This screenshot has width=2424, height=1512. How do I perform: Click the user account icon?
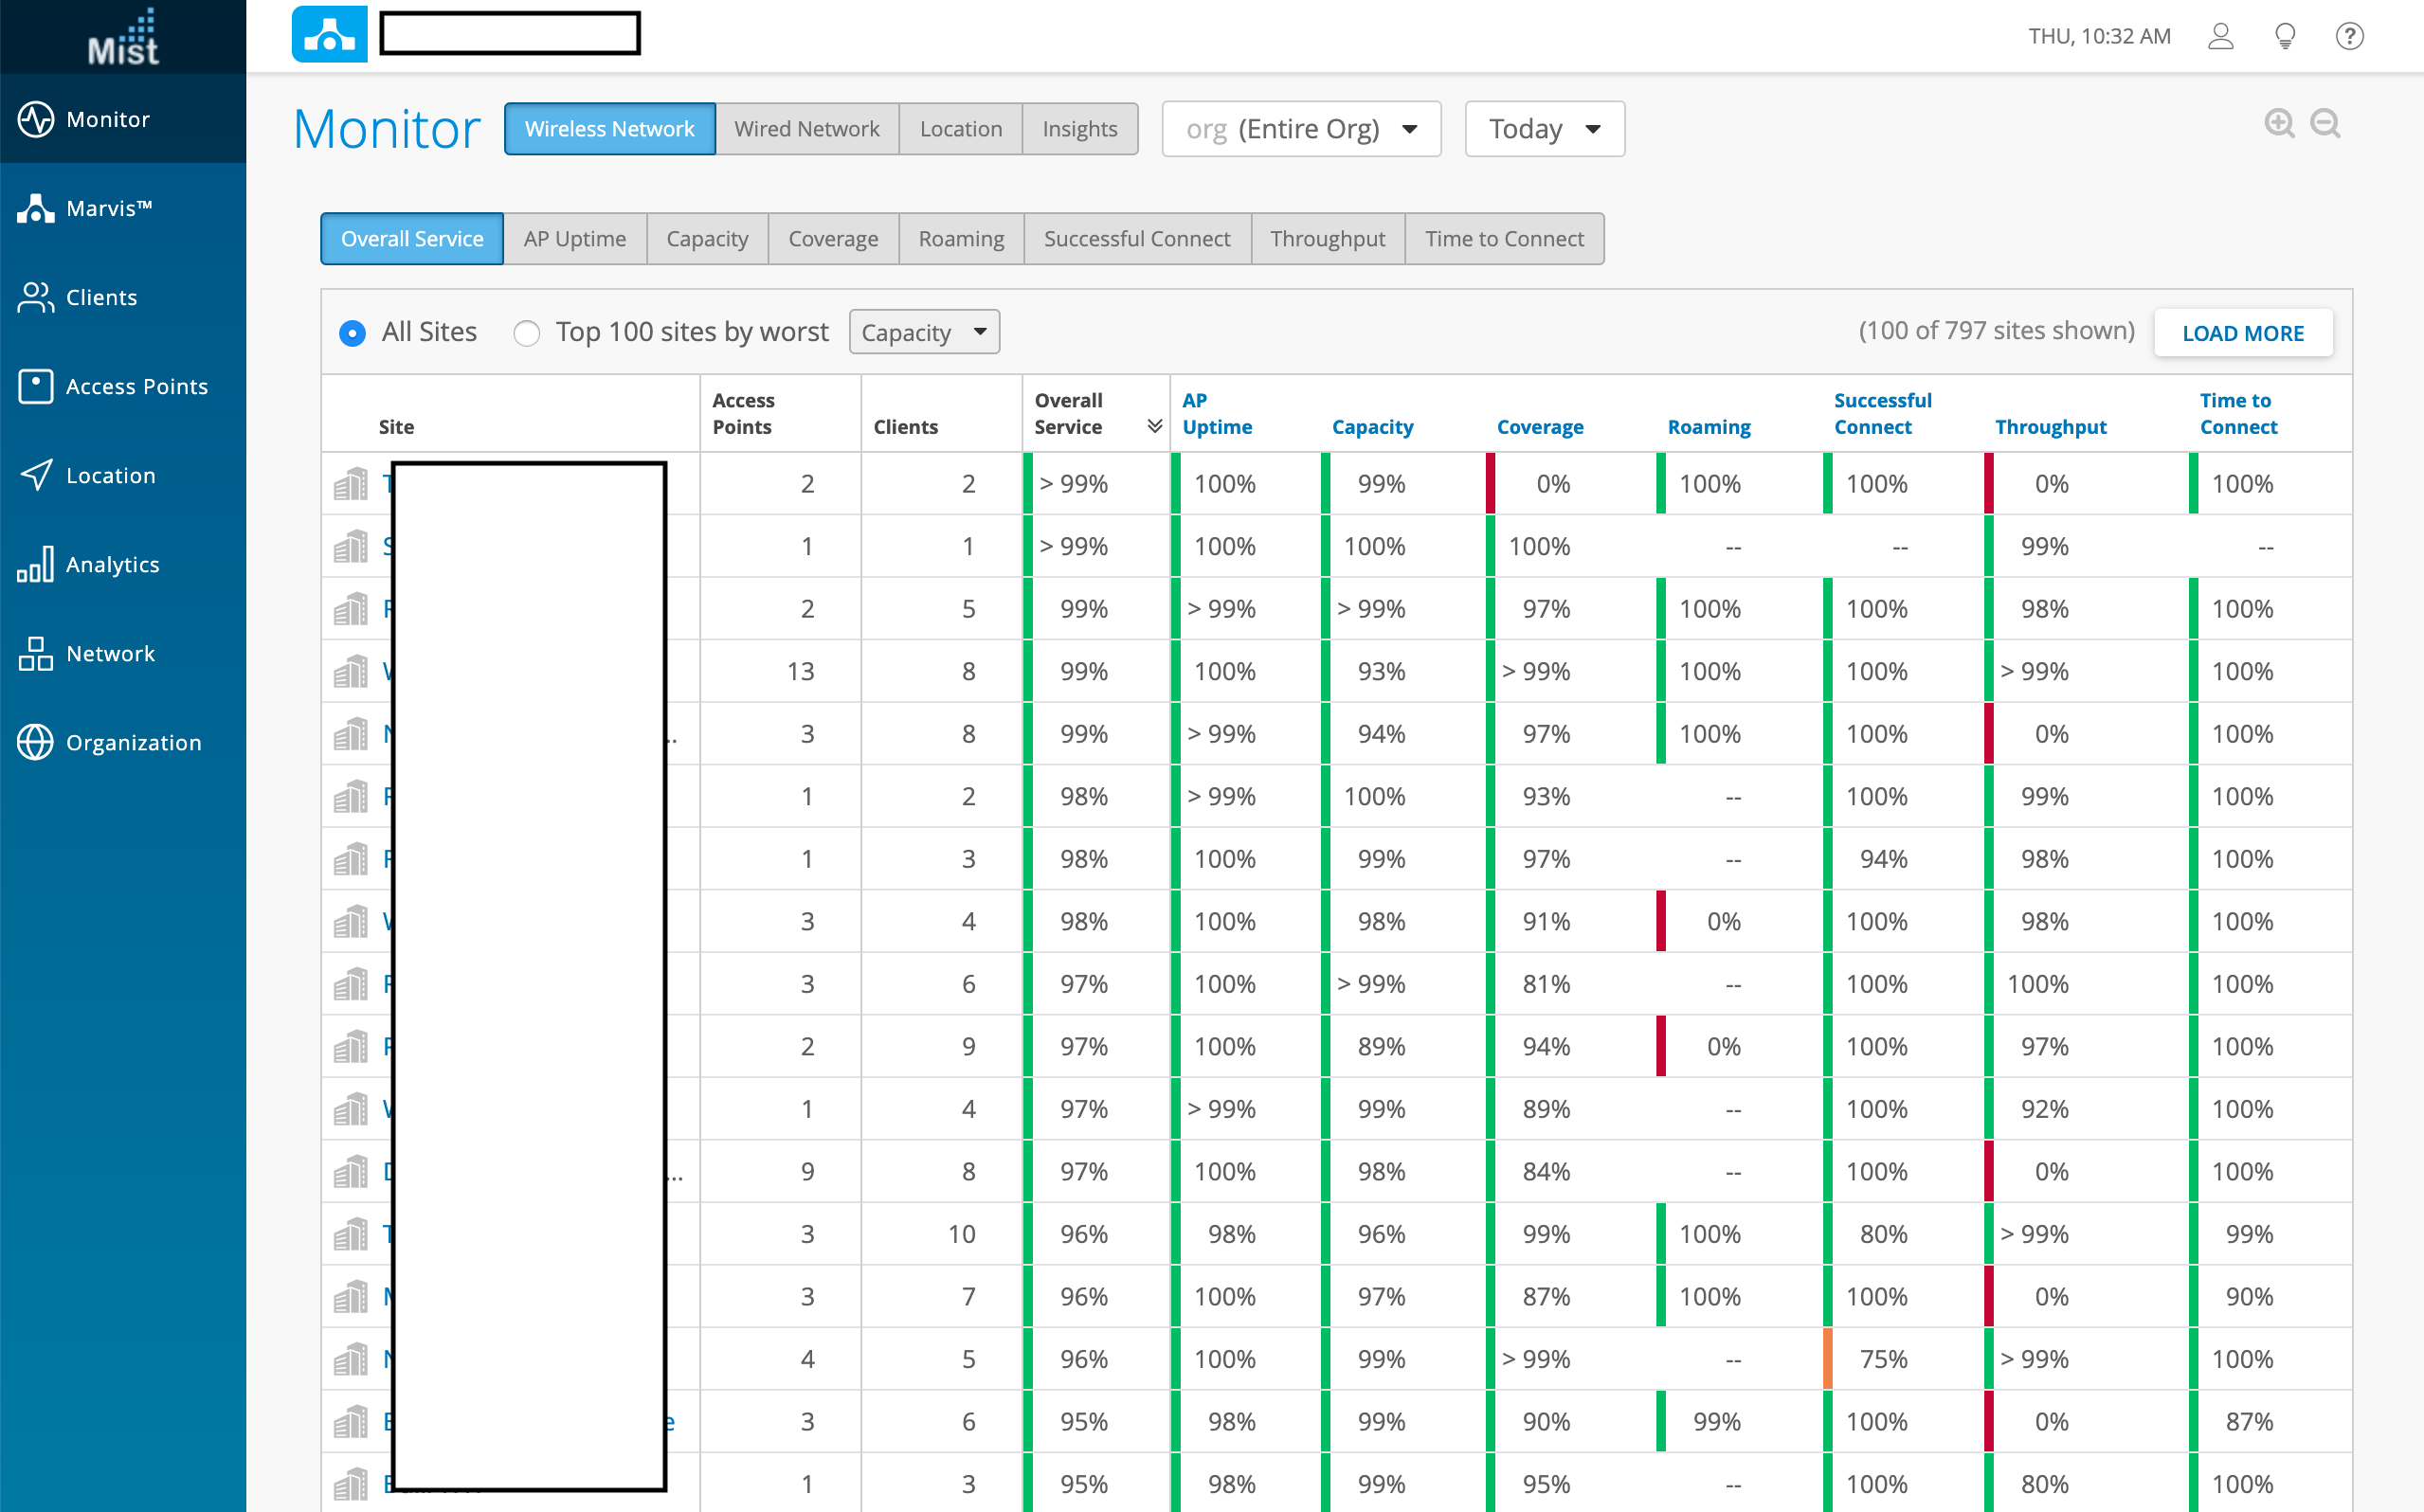point(2220,36)
